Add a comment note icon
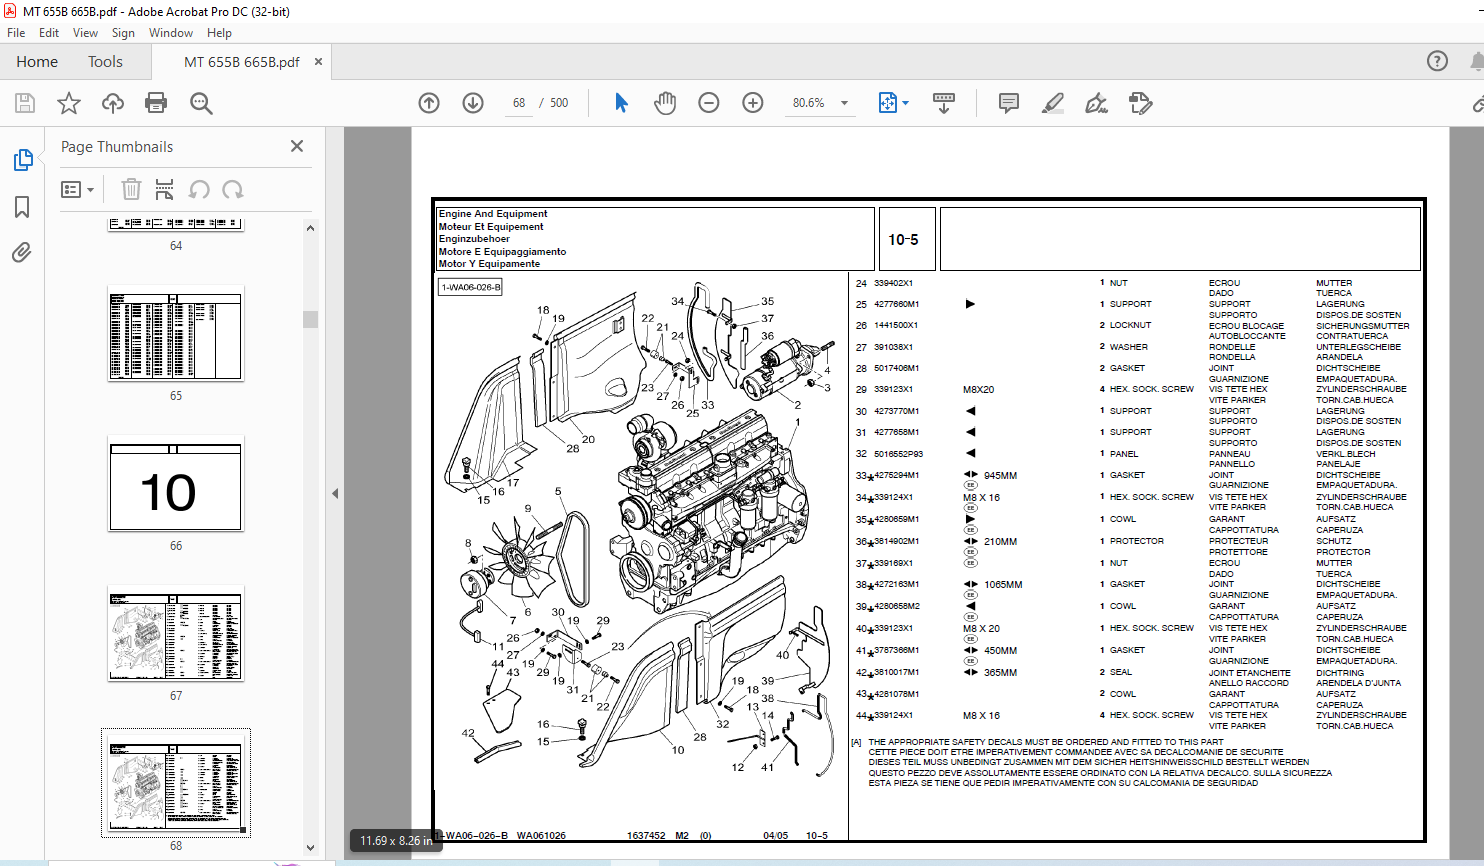This screenshot has height=866, width=1484. 1009,103
